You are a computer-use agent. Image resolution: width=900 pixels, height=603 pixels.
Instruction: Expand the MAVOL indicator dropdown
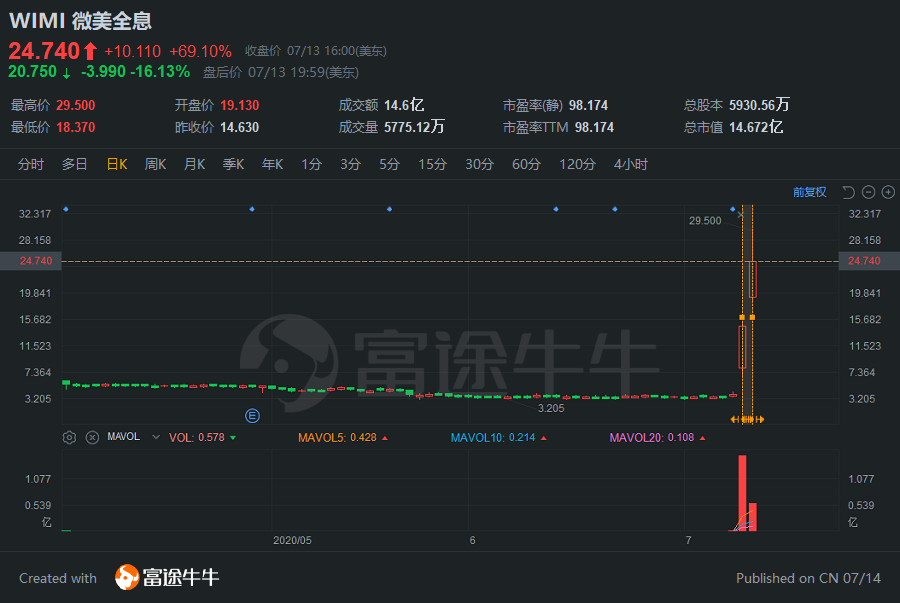(156, 437)
